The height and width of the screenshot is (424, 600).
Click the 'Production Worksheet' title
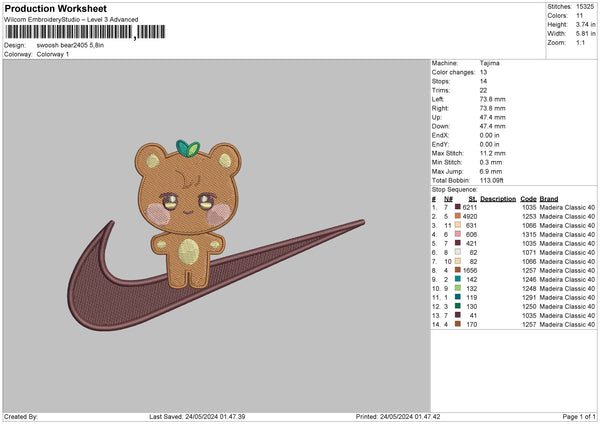(x=55, y=8)
